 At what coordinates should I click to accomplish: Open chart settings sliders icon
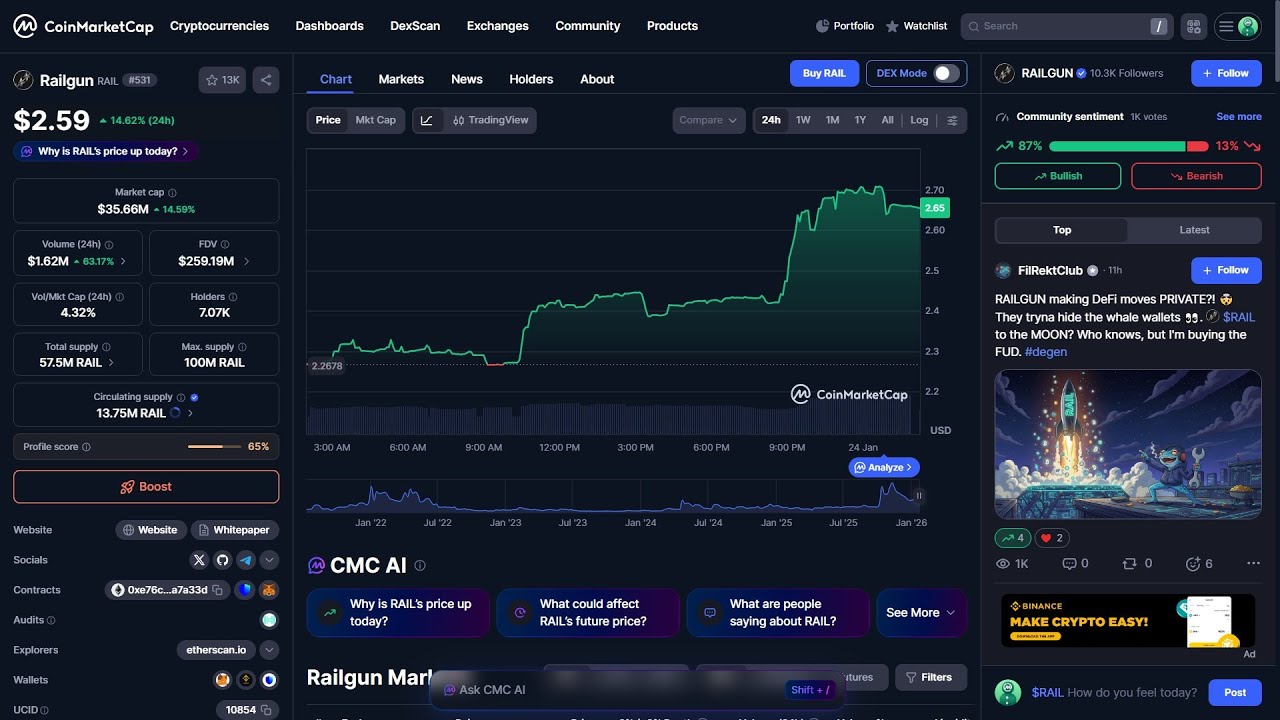point(952,120)
